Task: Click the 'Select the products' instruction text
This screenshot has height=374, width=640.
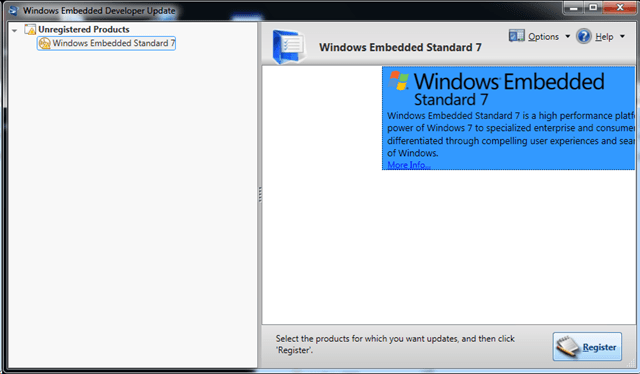Action: coord(395,344)
